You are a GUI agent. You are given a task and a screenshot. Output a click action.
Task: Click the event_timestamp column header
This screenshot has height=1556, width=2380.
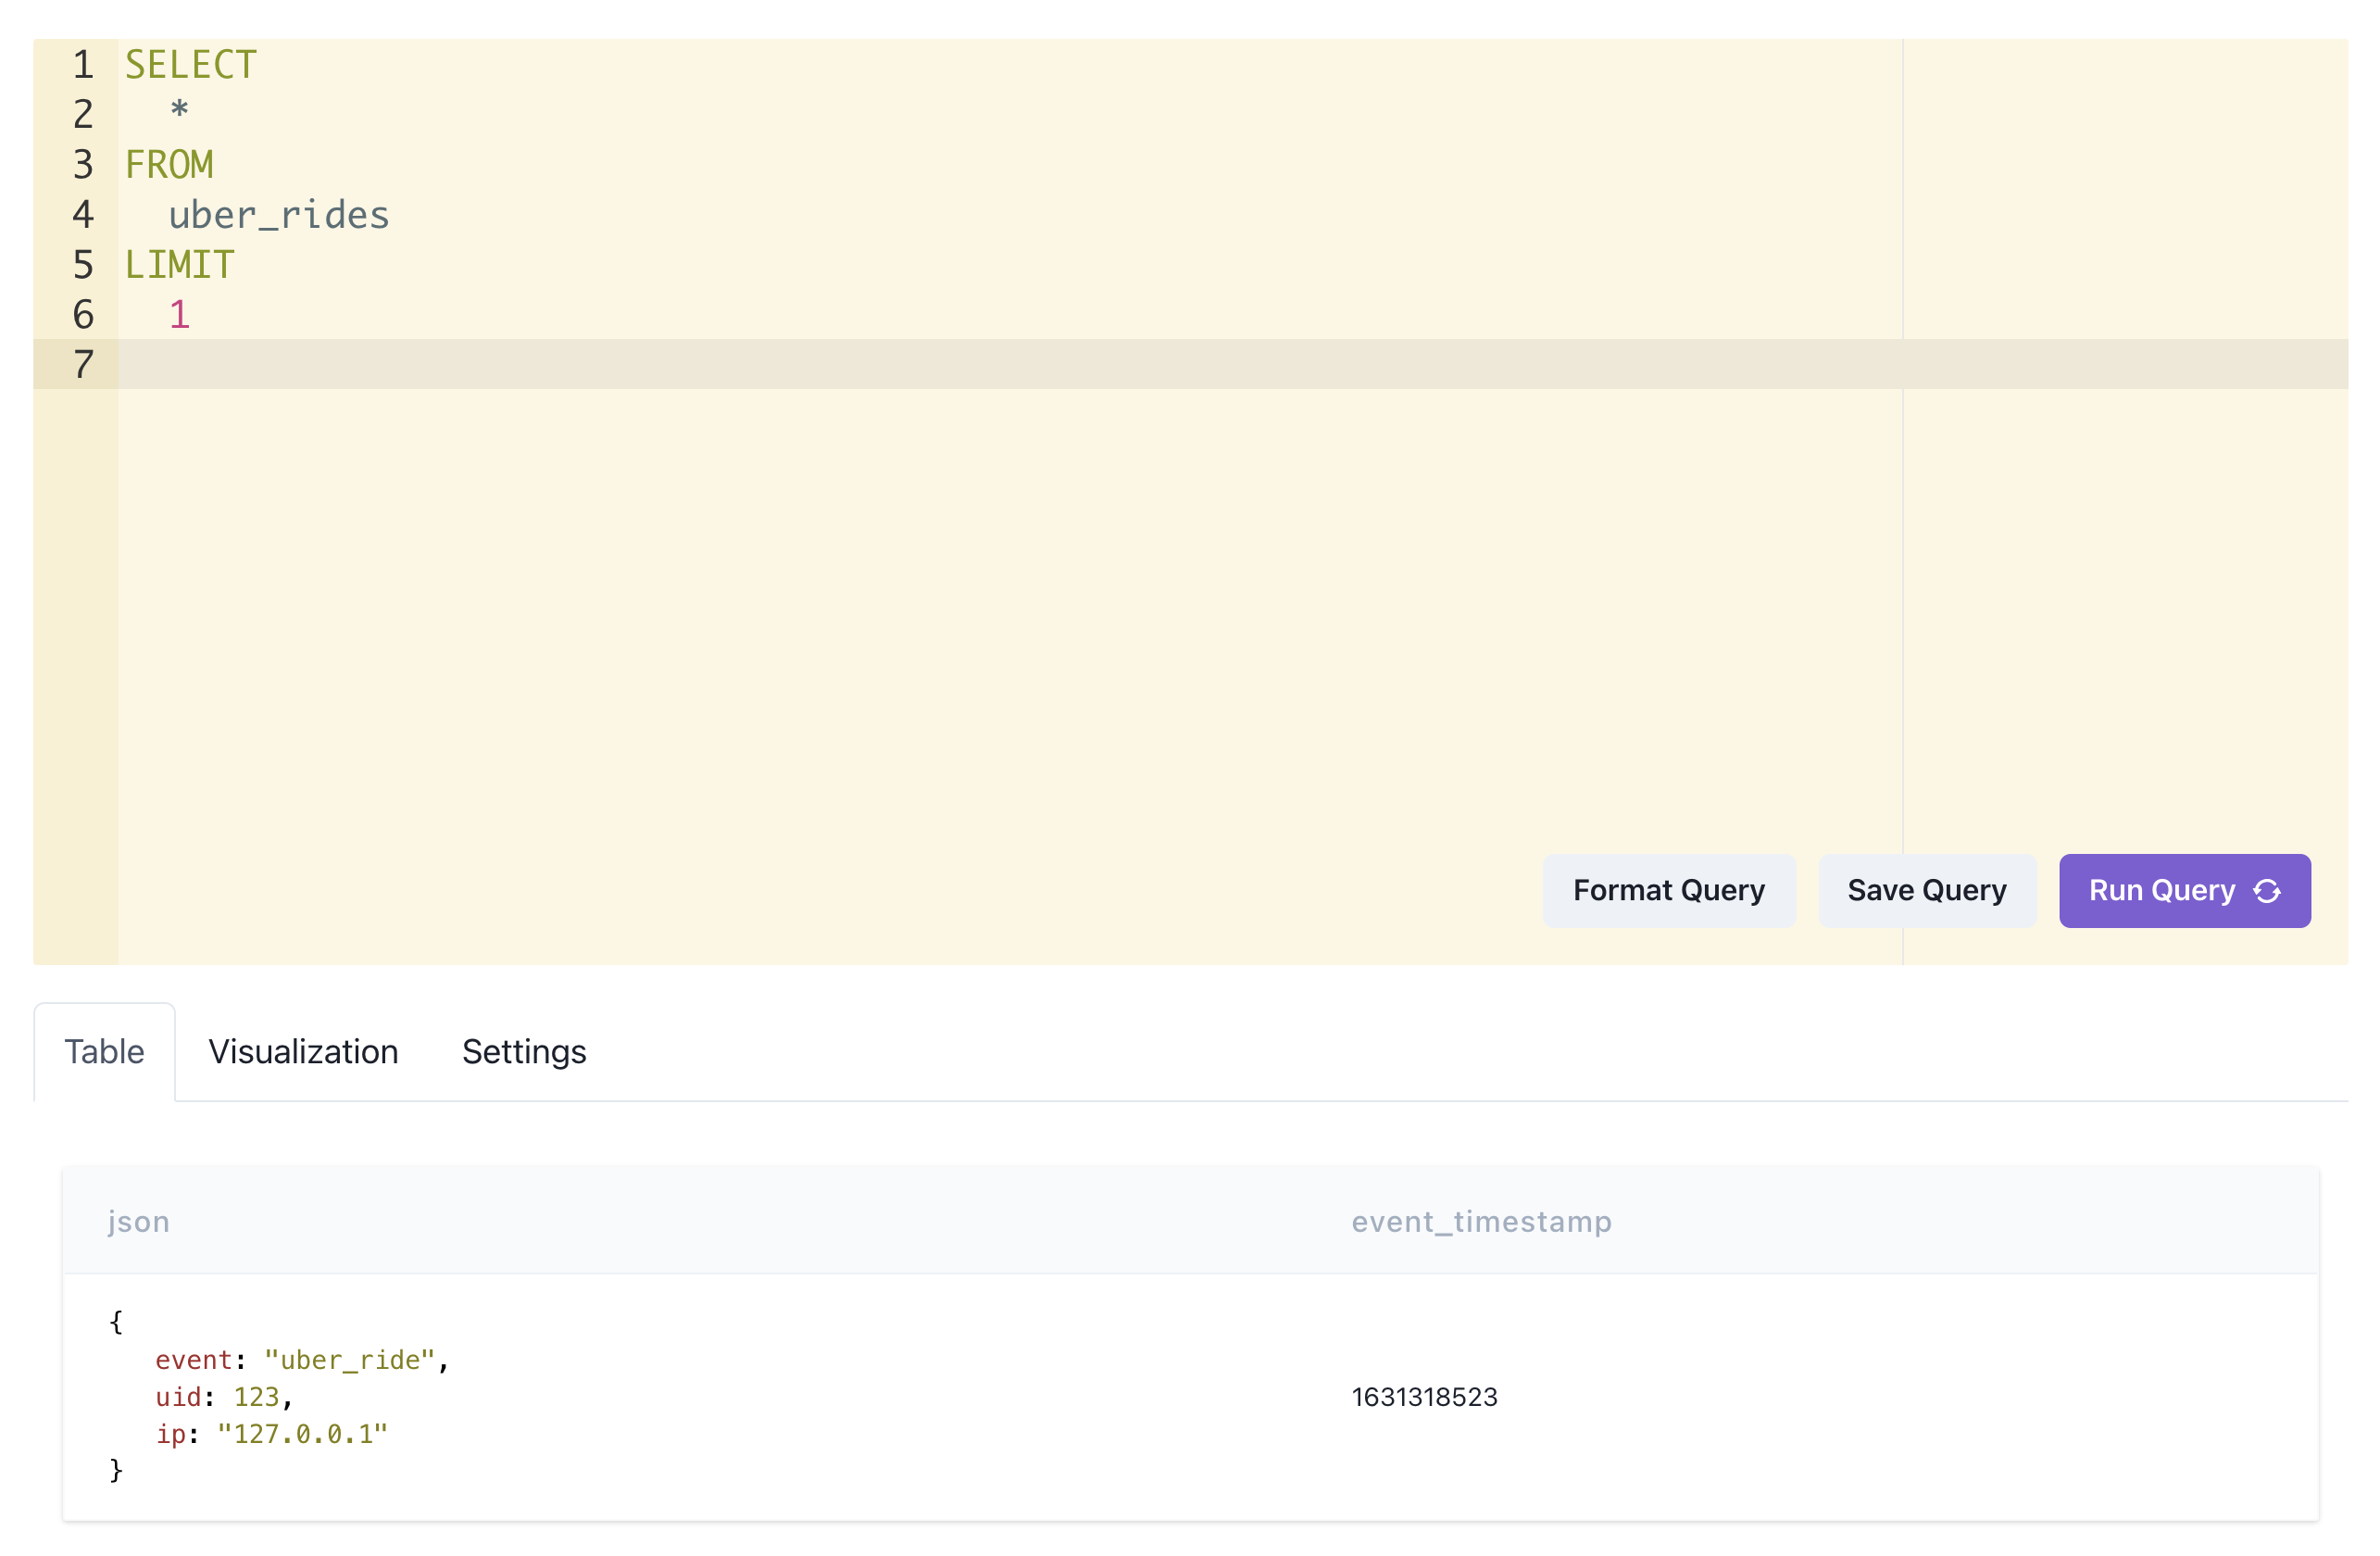click(x=1481, y=1222)
